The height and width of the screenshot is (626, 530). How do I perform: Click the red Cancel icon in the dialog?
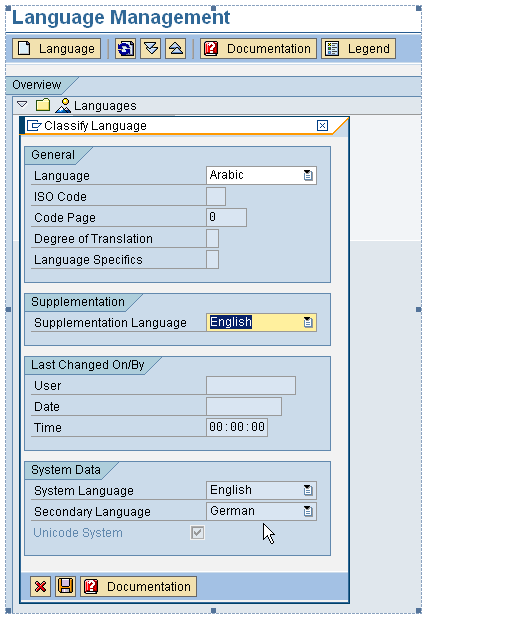(40, 586)
